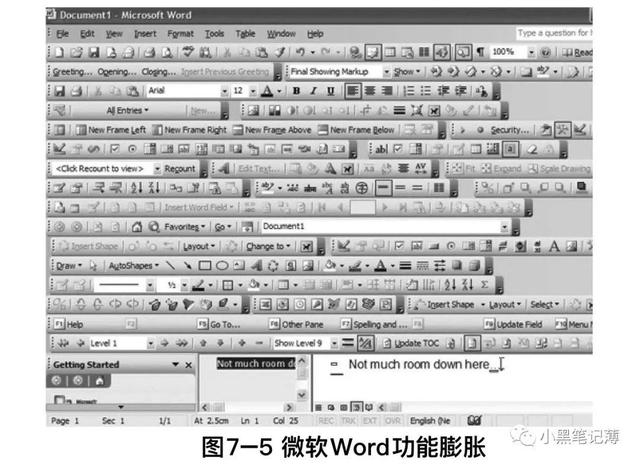Screen dimensions: 640x465
Task: Select the Line drawing tool
Action: tap(171, 266)
